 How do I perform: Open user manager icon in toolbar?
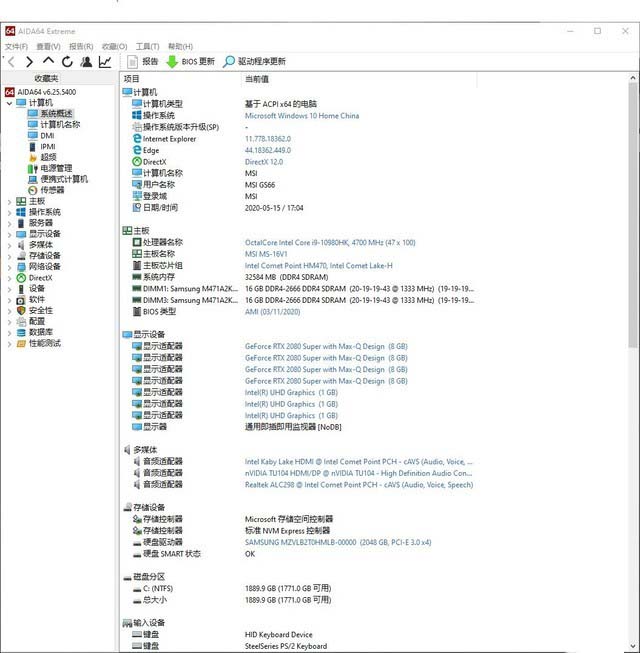[86, 62]
